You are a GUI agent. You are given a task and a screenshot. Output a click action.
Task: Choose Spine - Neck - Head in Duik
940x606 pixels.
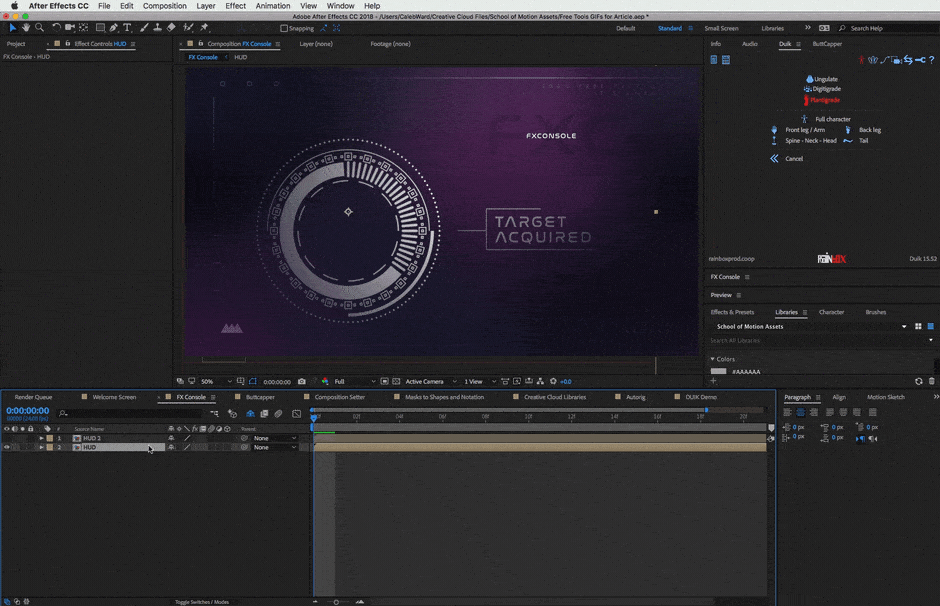tap(811, 141)
